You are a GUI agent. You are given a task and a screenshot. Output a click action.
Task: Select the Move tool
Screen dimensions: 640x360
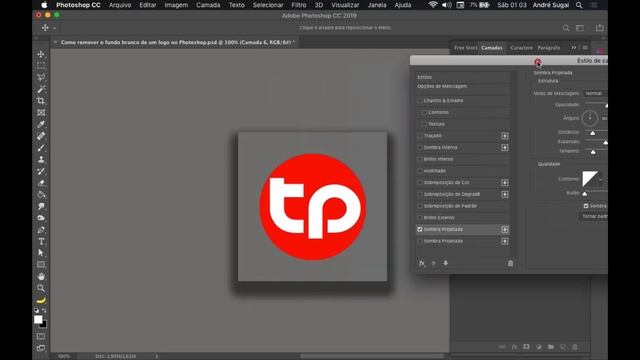(x=41, y=54)
